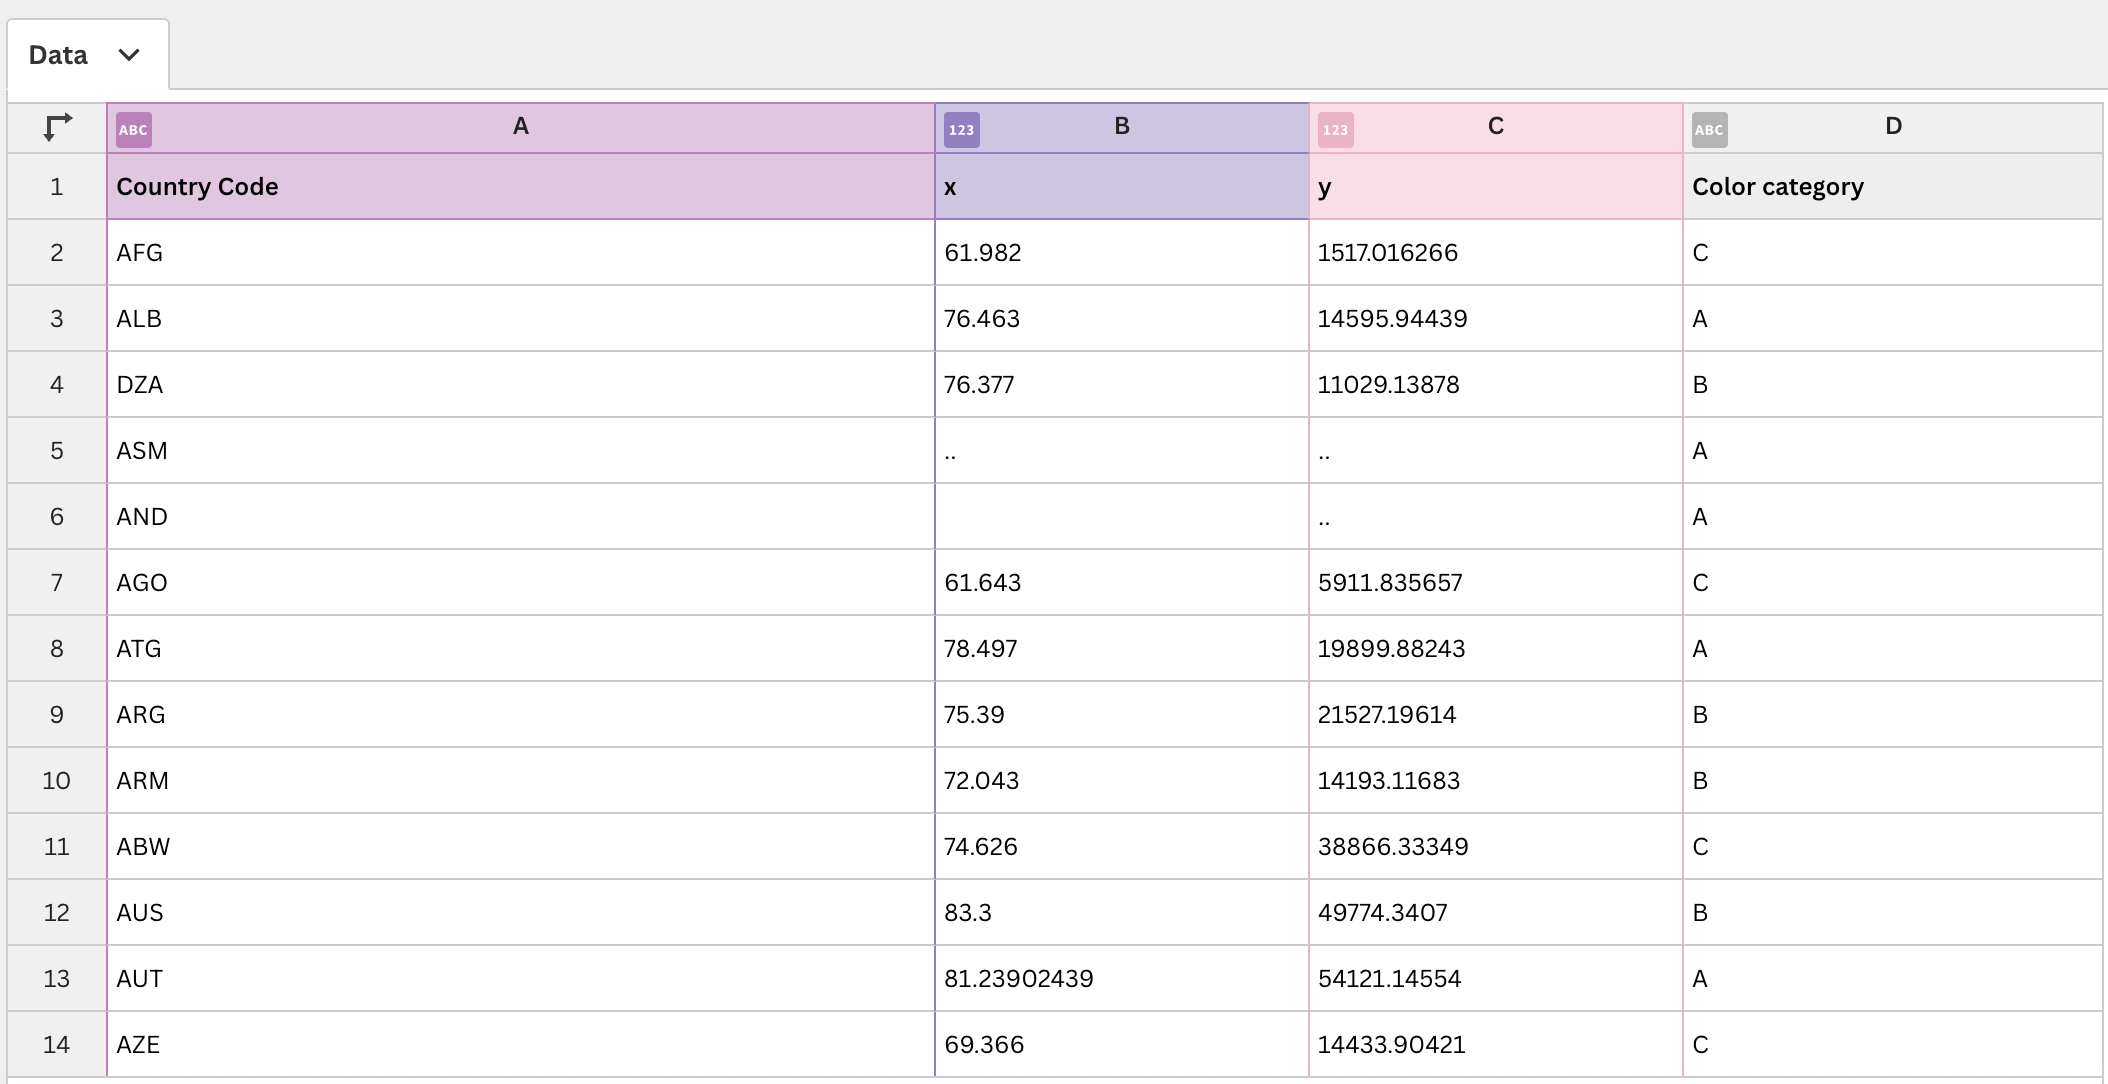
Task: Select the cell with value 83.3
Action: pyautogui.click(x=1122, y=913)
